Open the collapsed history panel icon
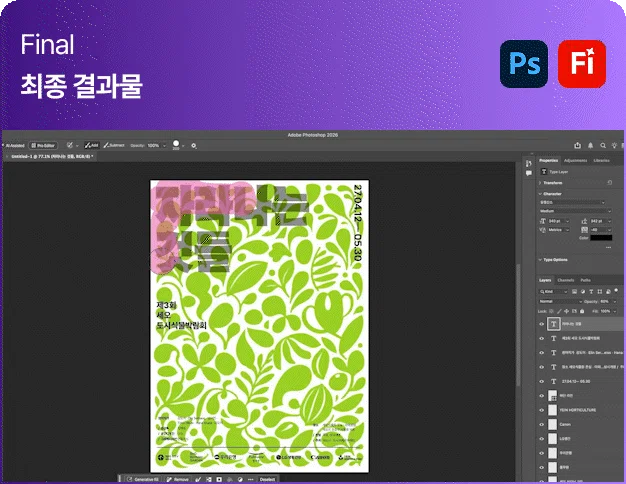626x484 pixels. point(529,163)
